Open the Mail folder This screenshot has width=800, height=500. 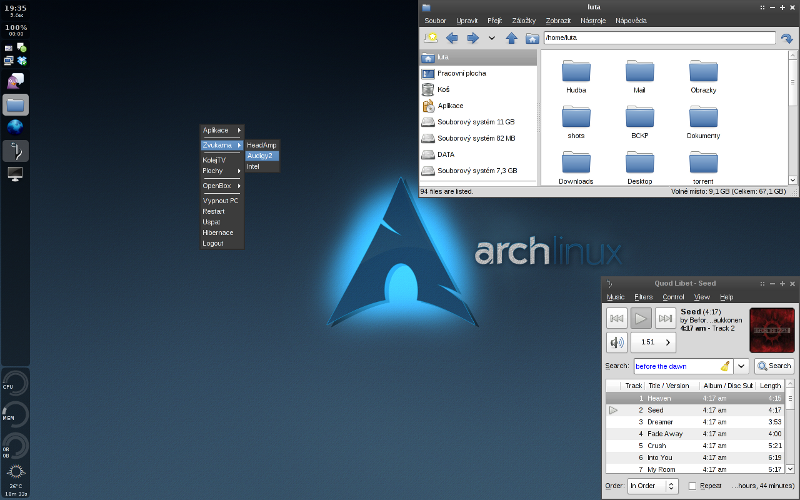tap(639, 77)
